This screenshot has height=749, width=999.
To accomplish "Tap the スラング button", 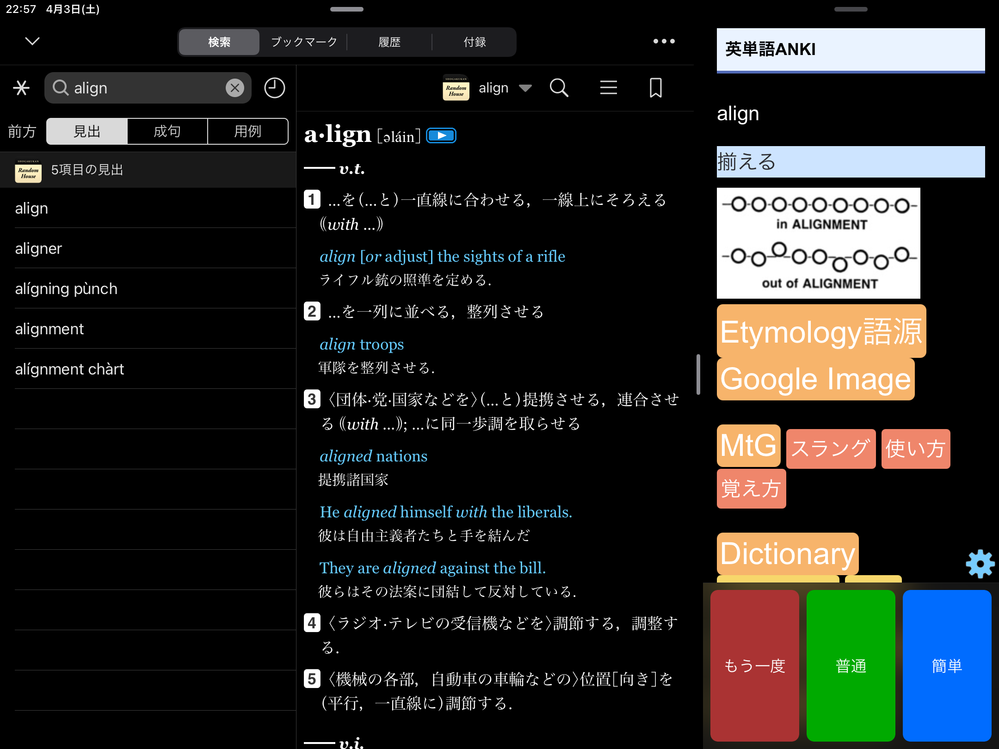I will click(x=830, y=449).
